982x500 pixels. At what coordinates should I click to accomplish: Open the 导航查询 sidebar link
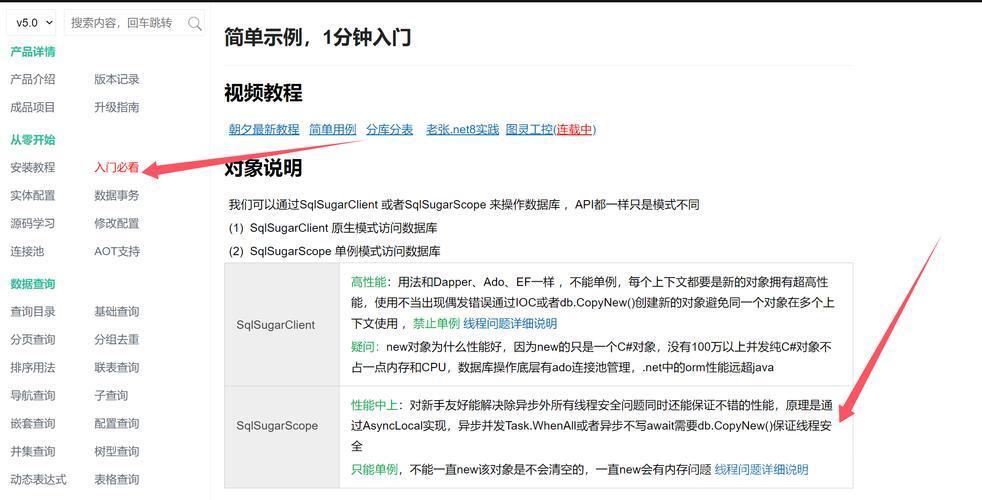[x=33, y=395]
